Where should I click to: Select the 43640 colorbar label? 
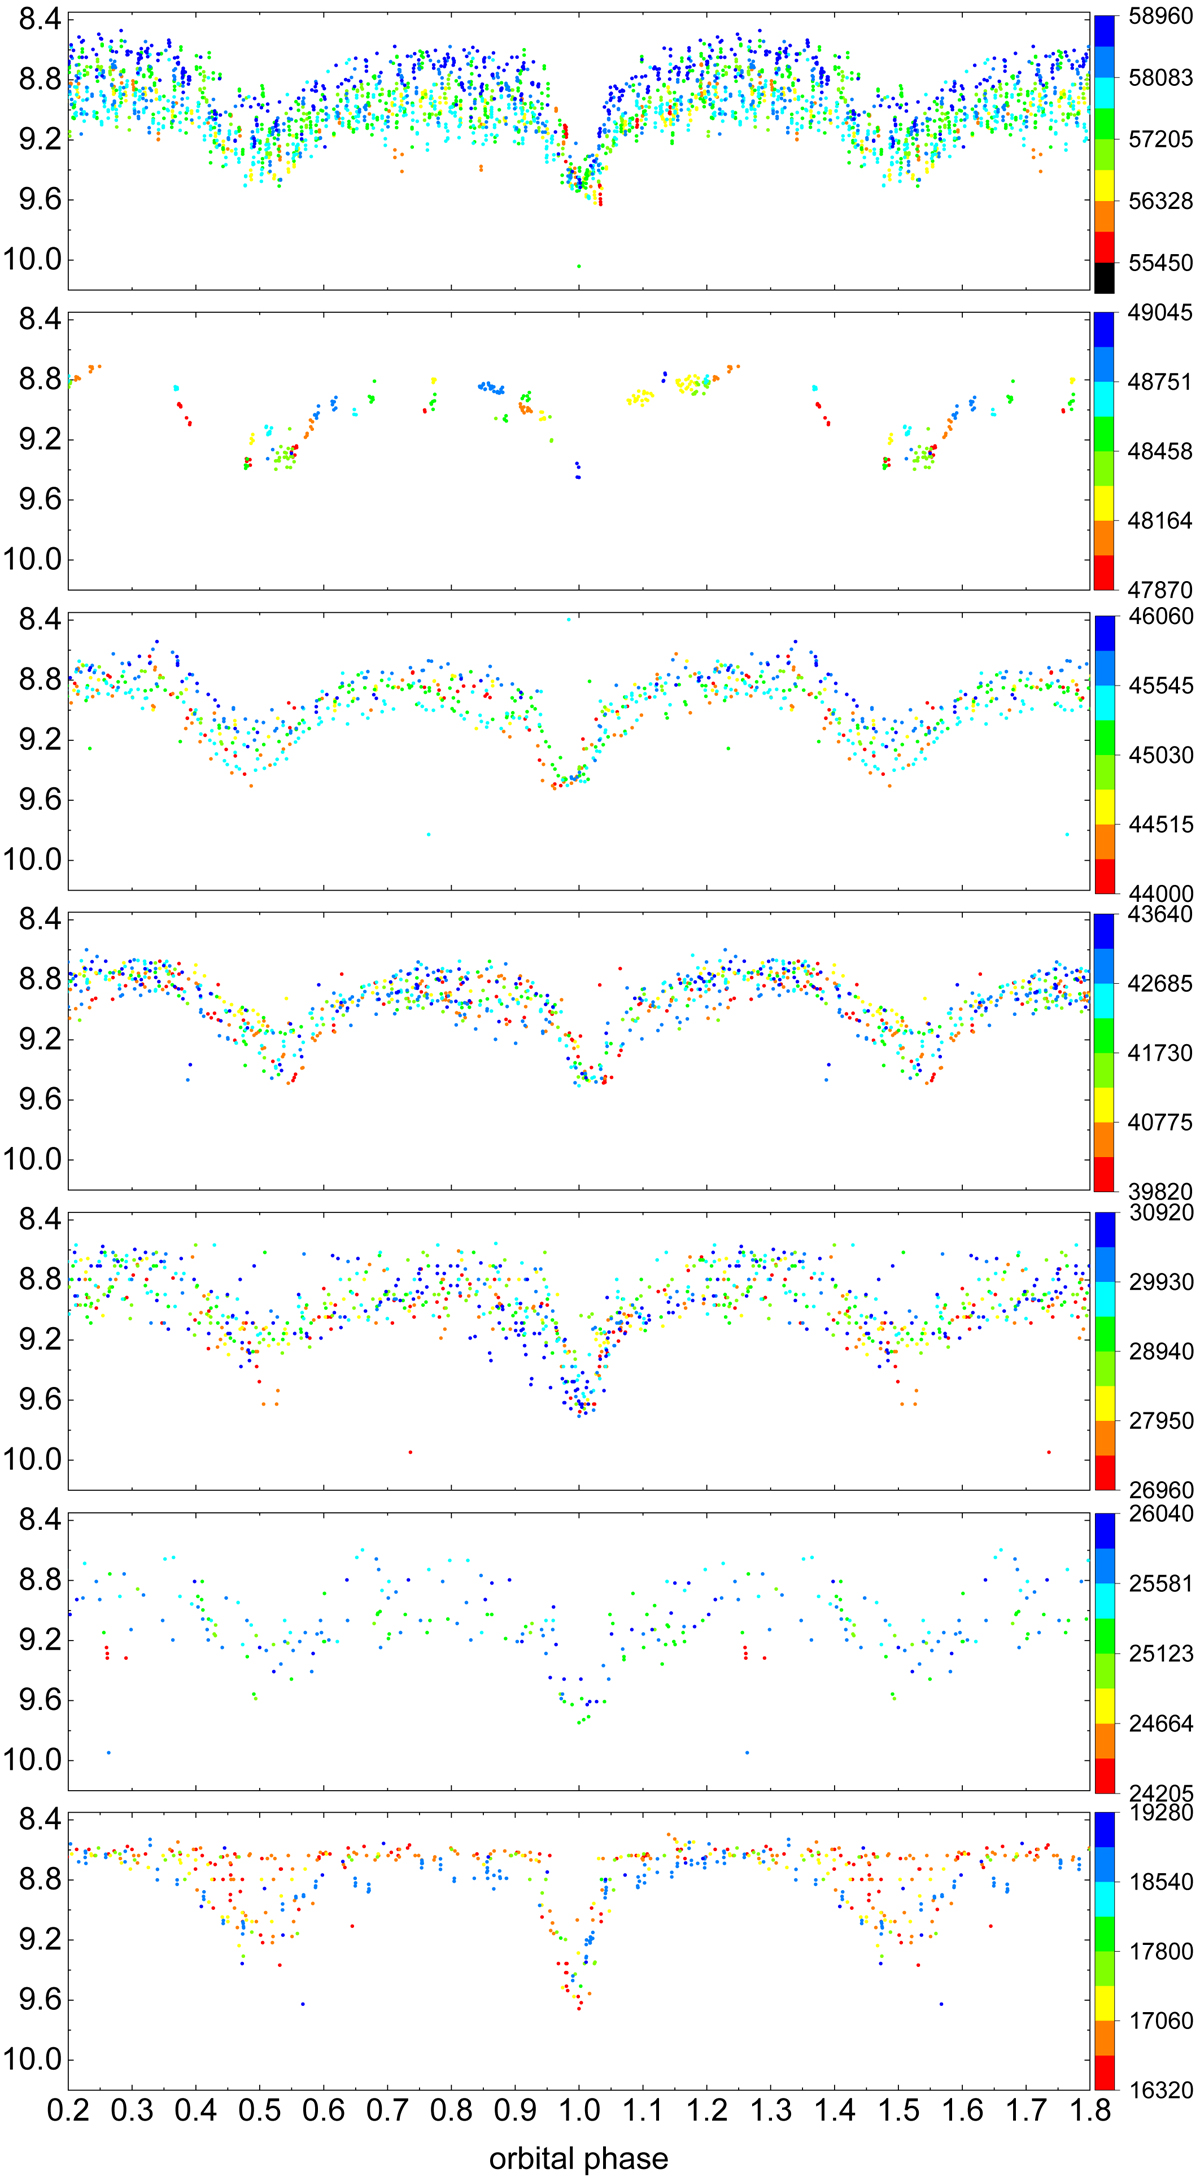(1159, 914)
